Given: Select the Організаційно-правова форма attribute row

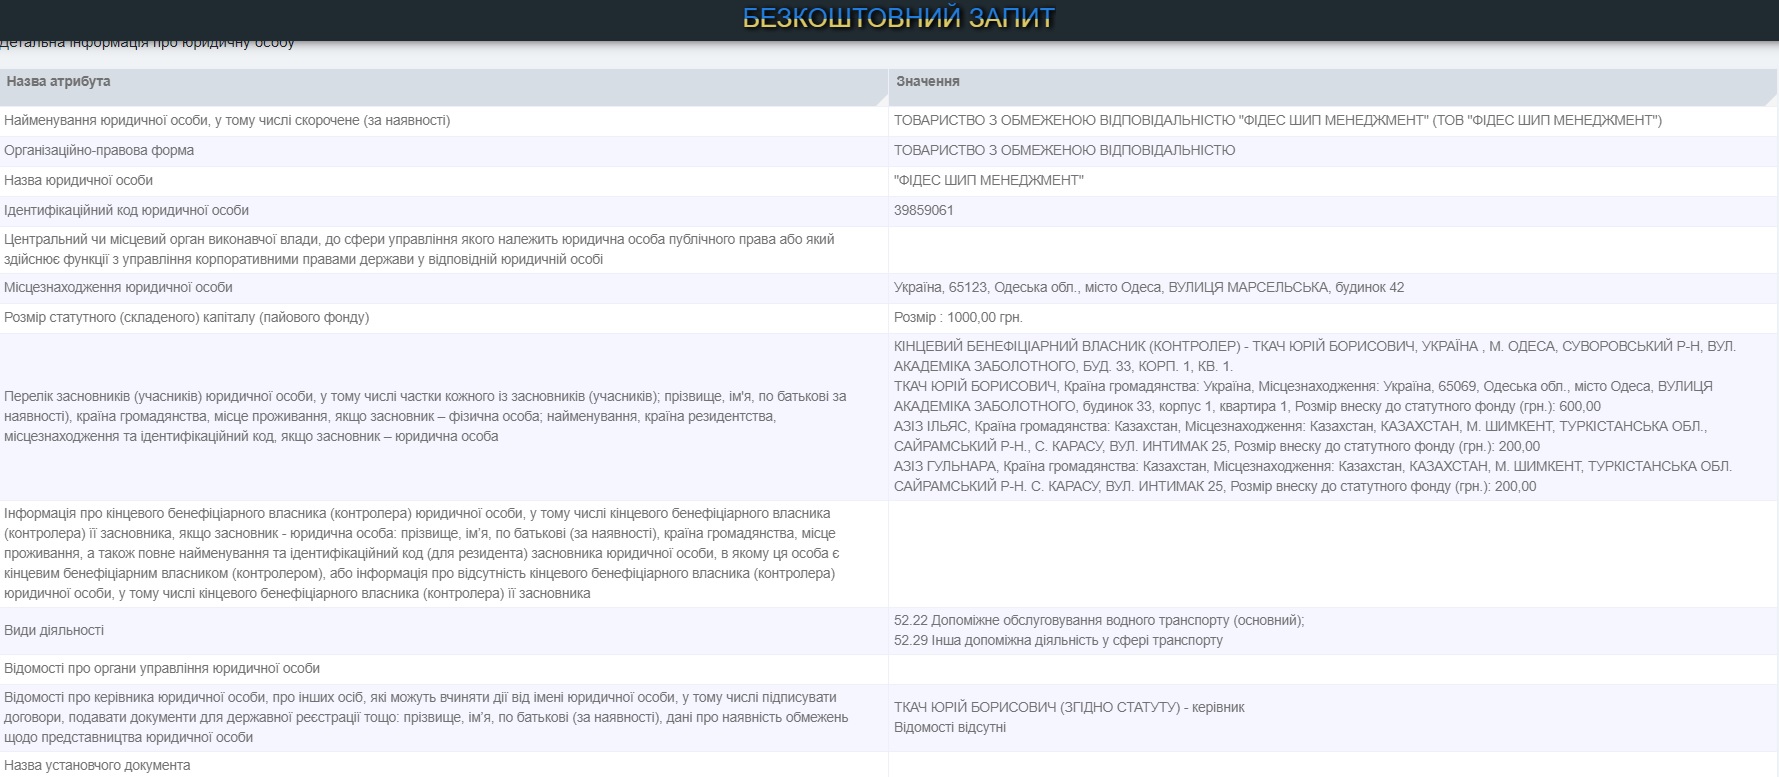Looking at the screenshot, I should [99, 150].
